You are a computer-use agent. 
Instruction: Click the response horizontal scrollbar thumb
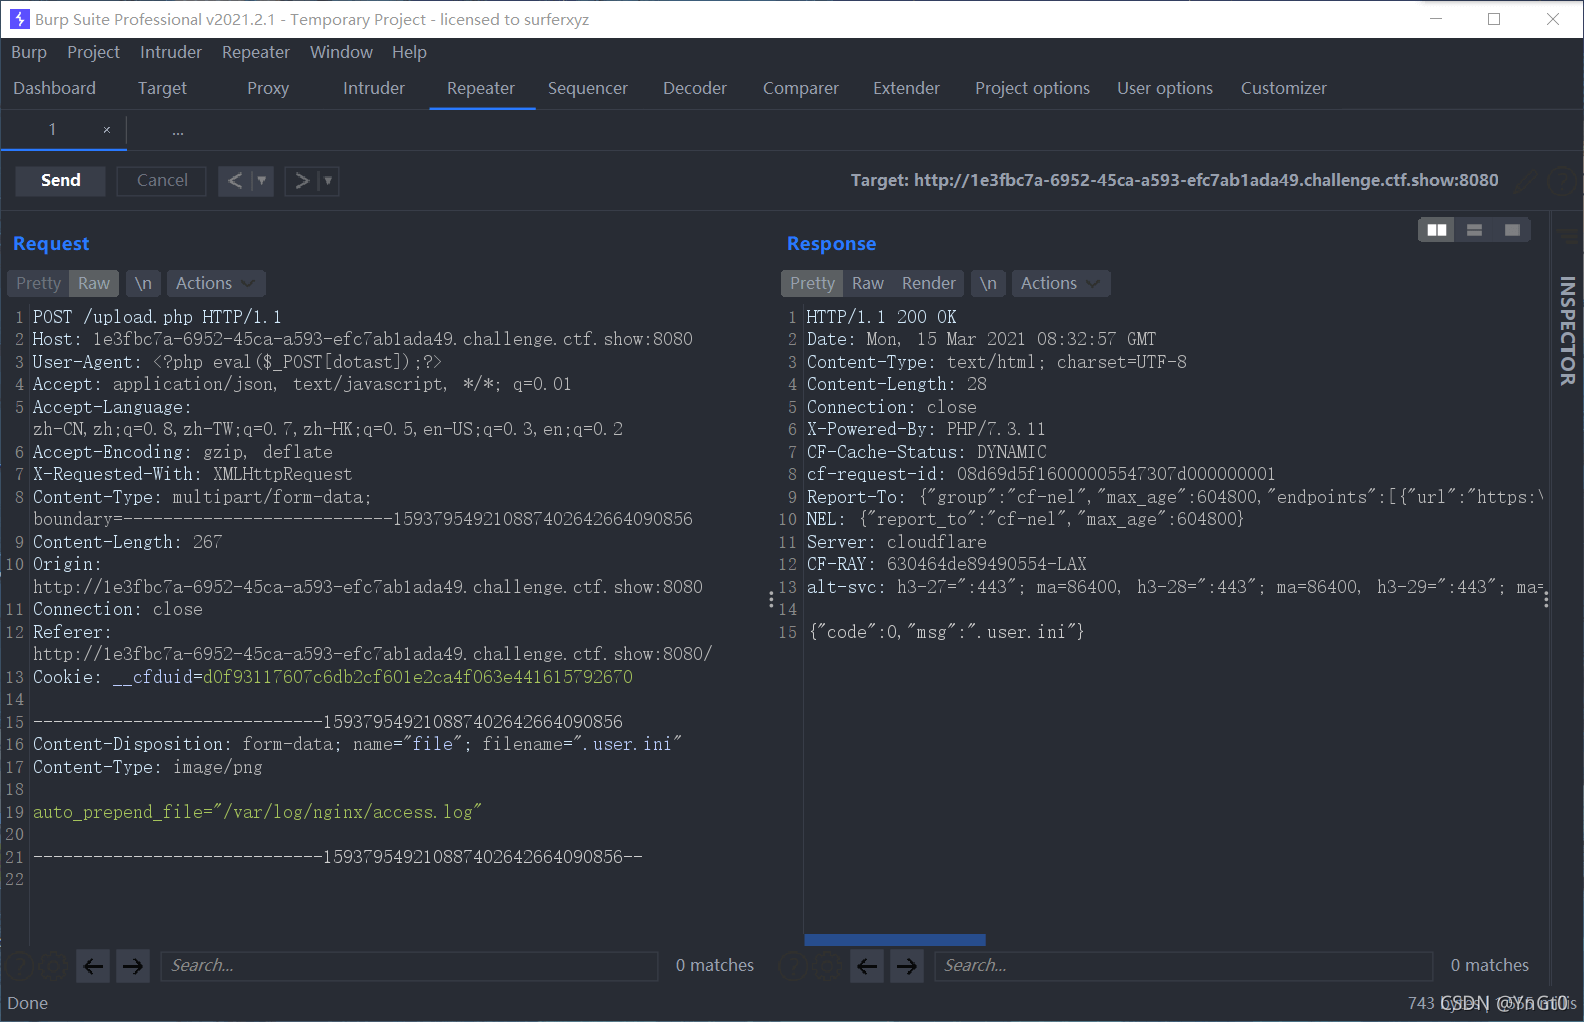click(x=895, y=940)
